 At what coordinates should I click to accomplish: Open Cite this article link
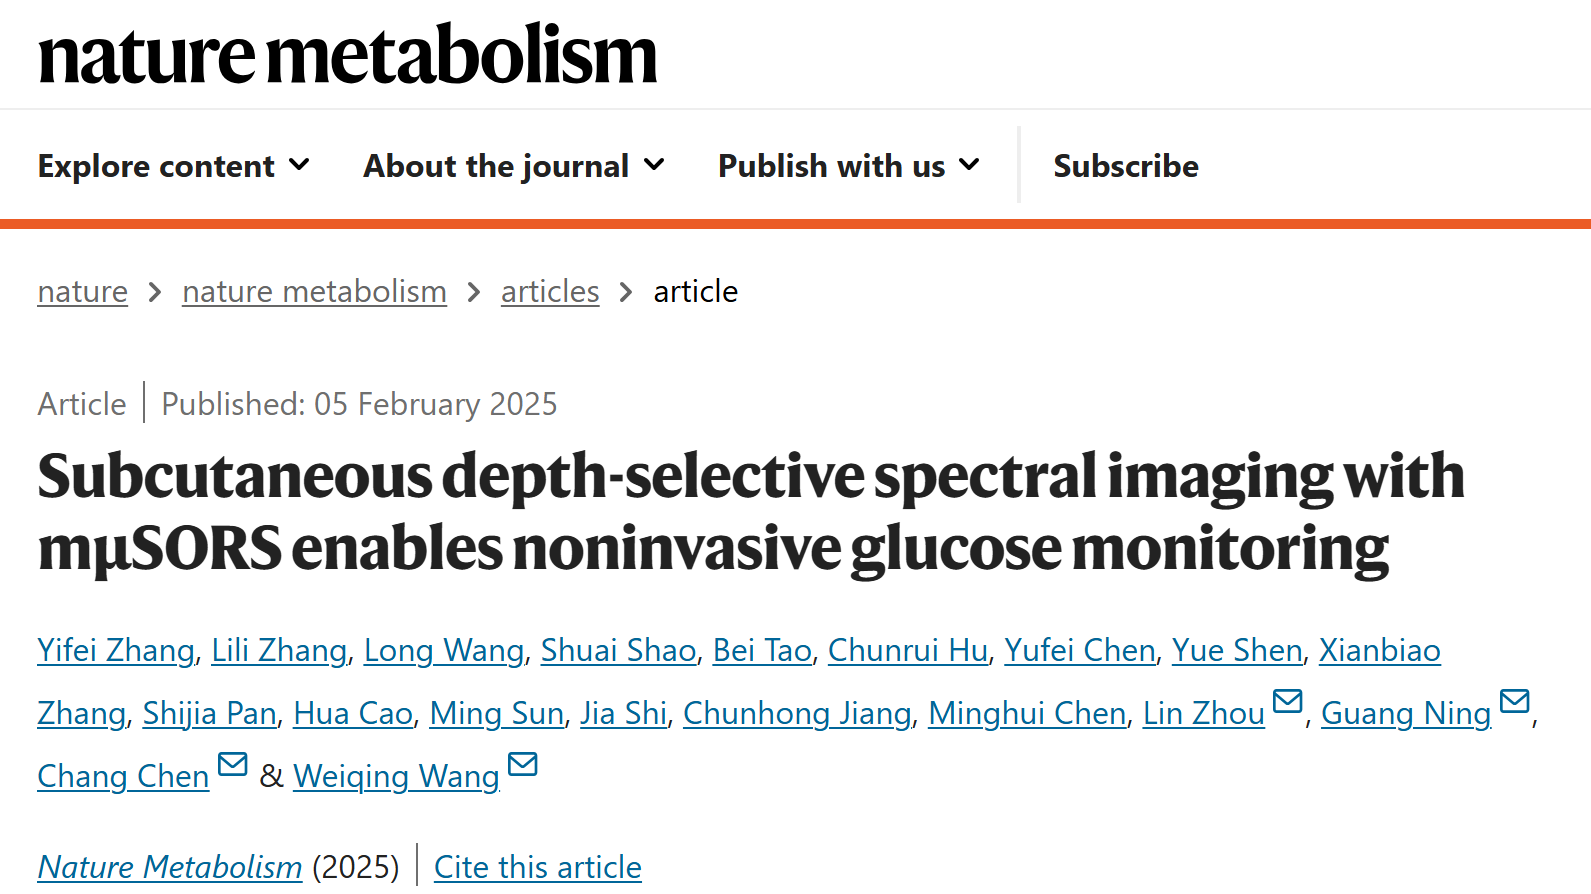tap(538, 867)
